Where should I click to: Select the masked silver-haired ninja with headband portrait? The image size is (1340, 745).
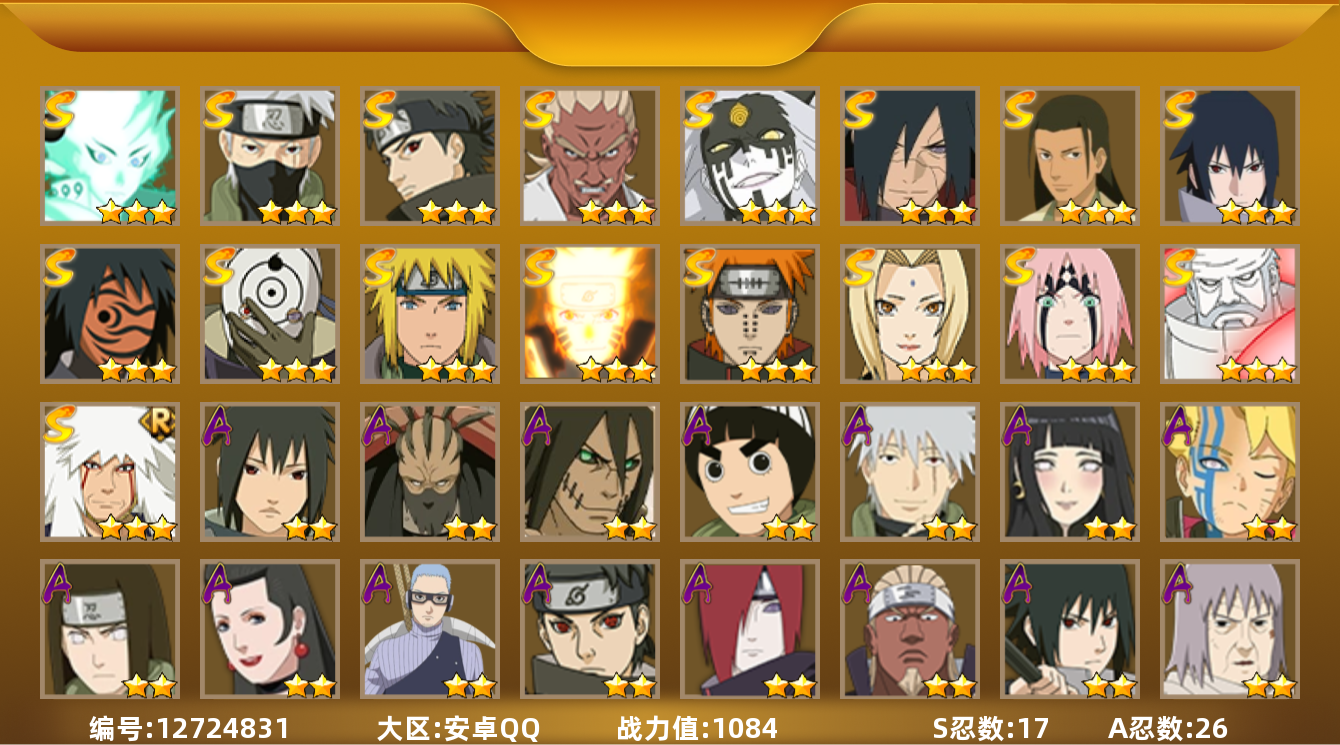coord(270,155)
